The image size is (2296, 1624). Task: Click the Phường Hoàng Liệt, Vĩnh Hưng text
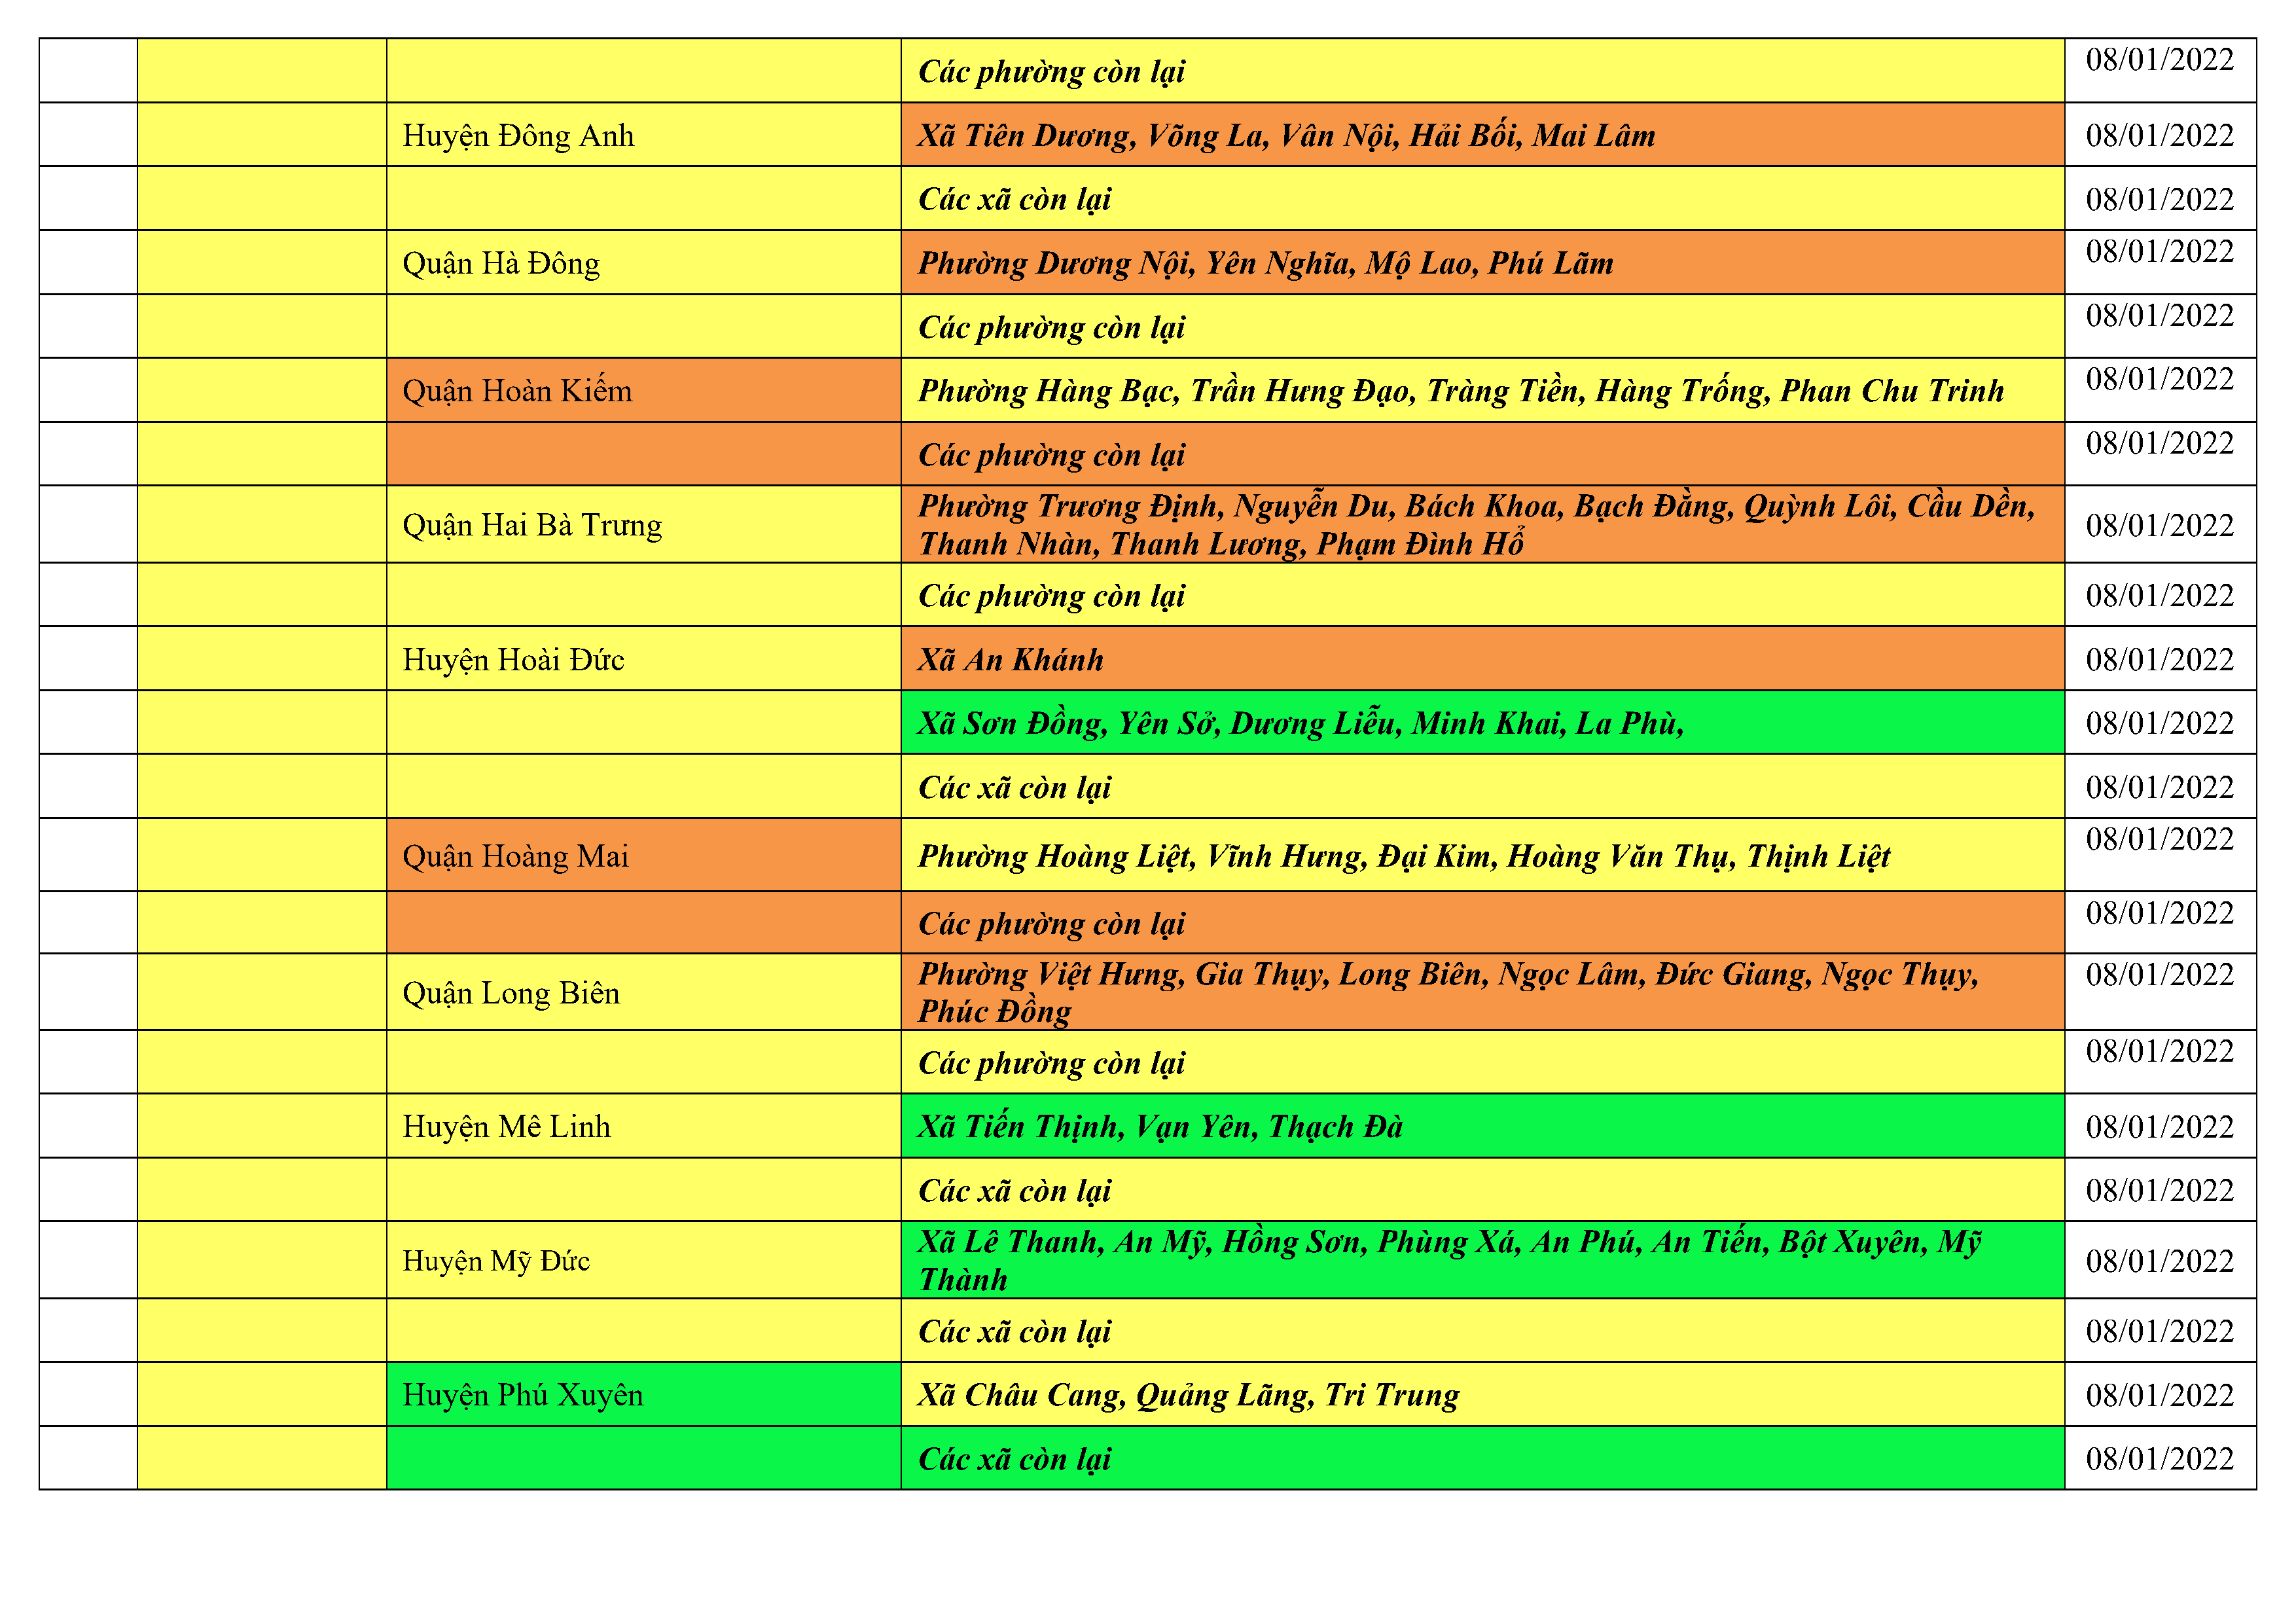coord(1403,856)
